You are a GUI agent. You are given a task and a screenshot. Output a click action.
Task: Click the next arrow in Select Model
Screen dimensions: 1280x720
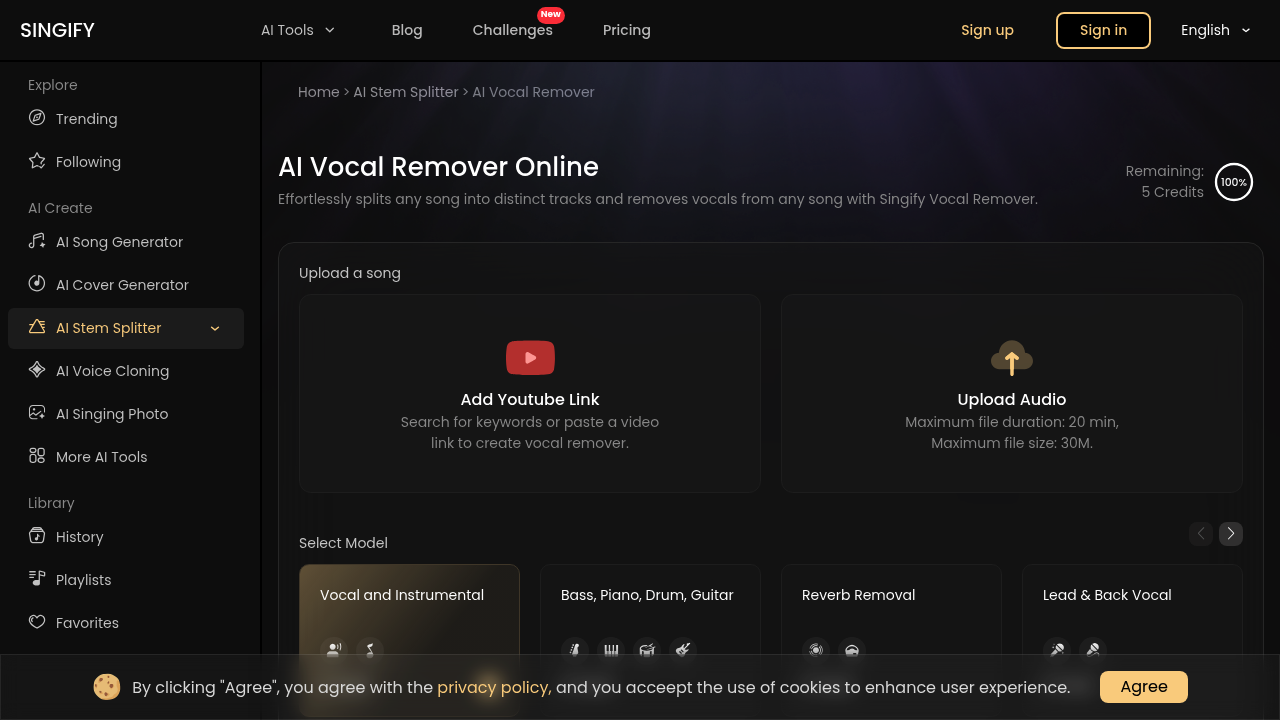(x=1231, y=533)
